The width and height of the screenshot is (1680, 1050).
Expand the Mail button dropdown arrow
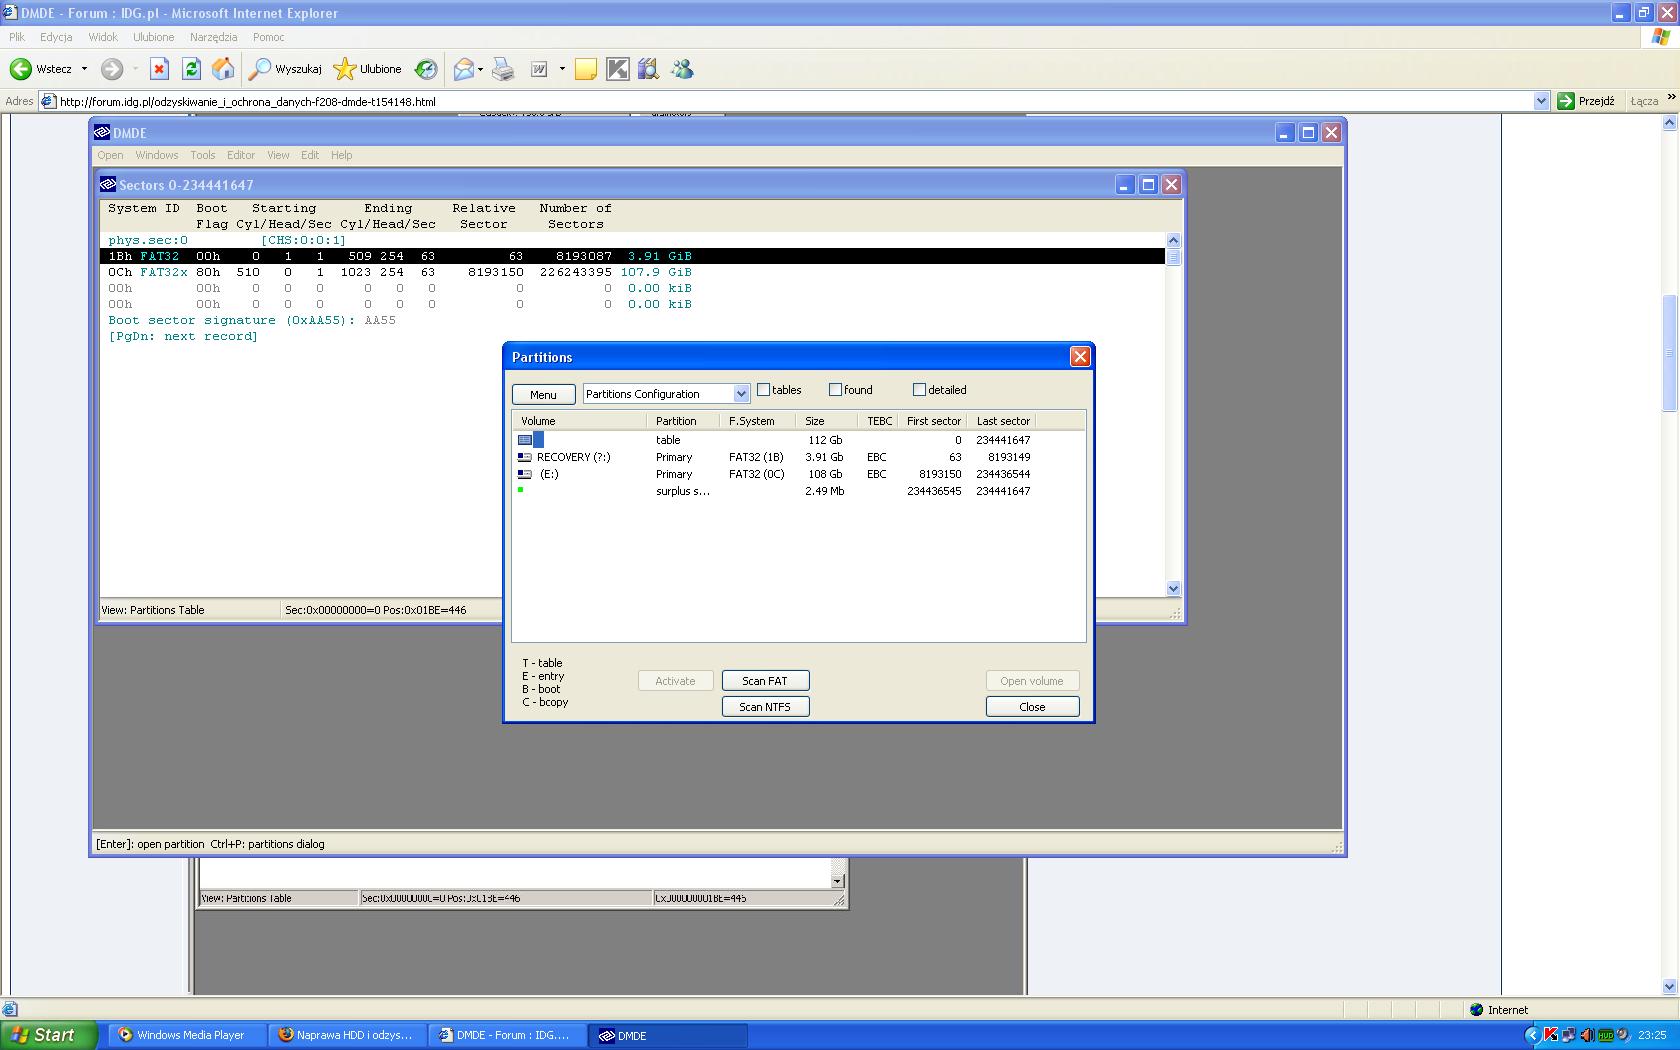pyautogui.click(x=480, y=69)
